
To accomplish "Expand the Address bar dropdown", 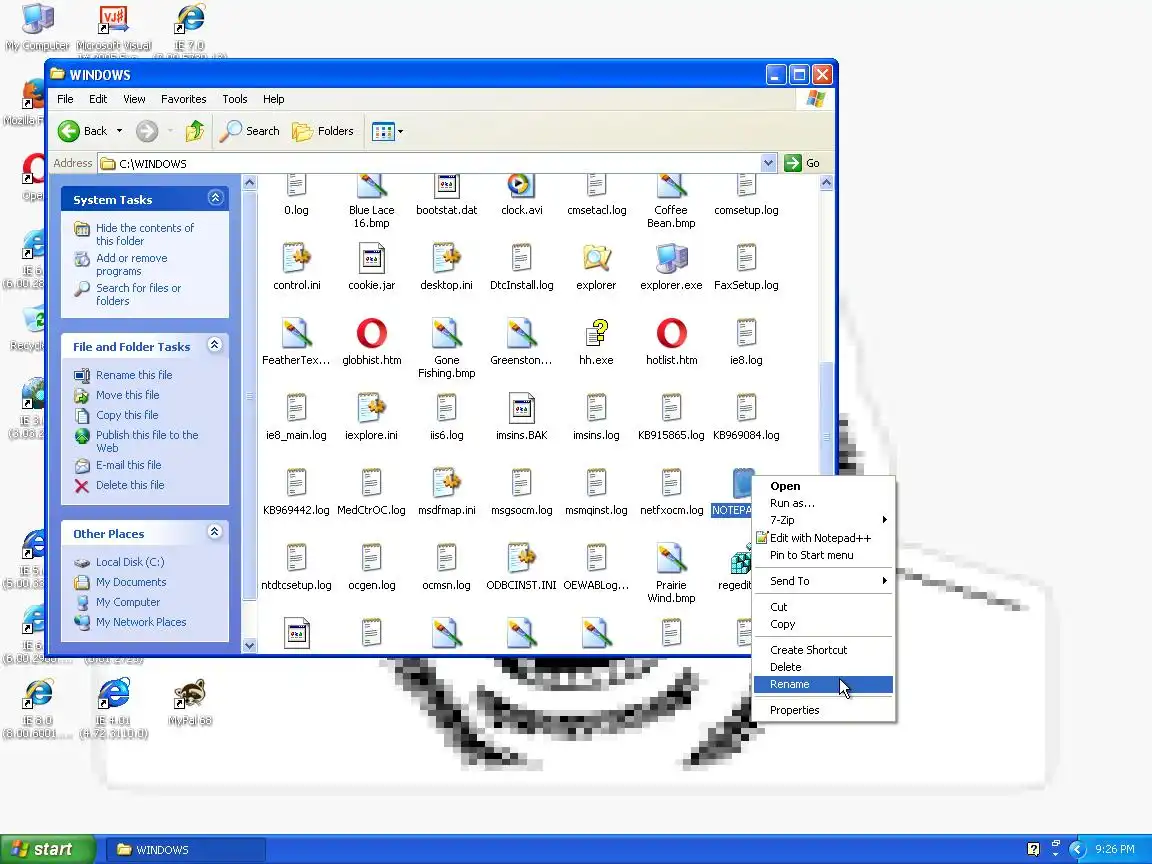I will 768,163.
